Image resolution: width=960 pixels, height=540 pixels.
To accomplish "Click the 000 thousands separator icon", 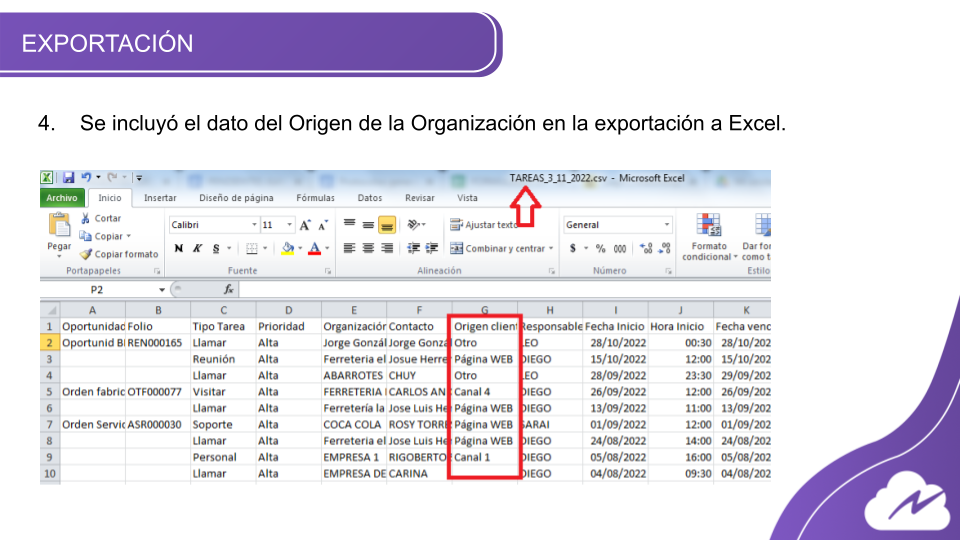I will pos(620,248).
